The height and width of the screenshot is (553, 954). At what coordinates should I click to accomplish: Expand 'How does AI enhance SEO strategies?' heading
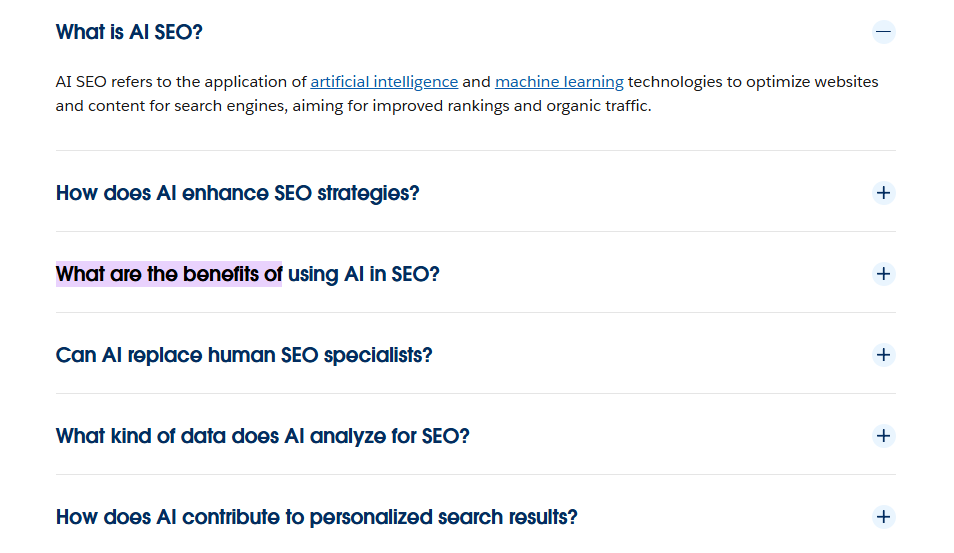(237, 193)
